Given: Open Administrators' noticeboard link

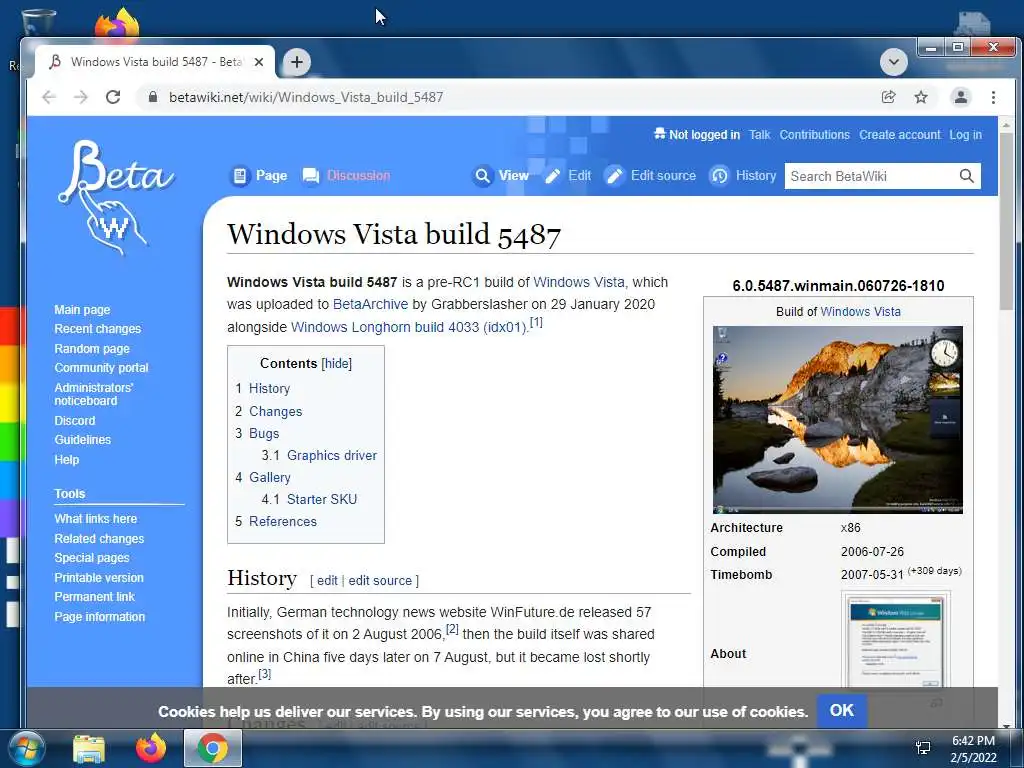Looking at the screenshot, I should (93, 394).
